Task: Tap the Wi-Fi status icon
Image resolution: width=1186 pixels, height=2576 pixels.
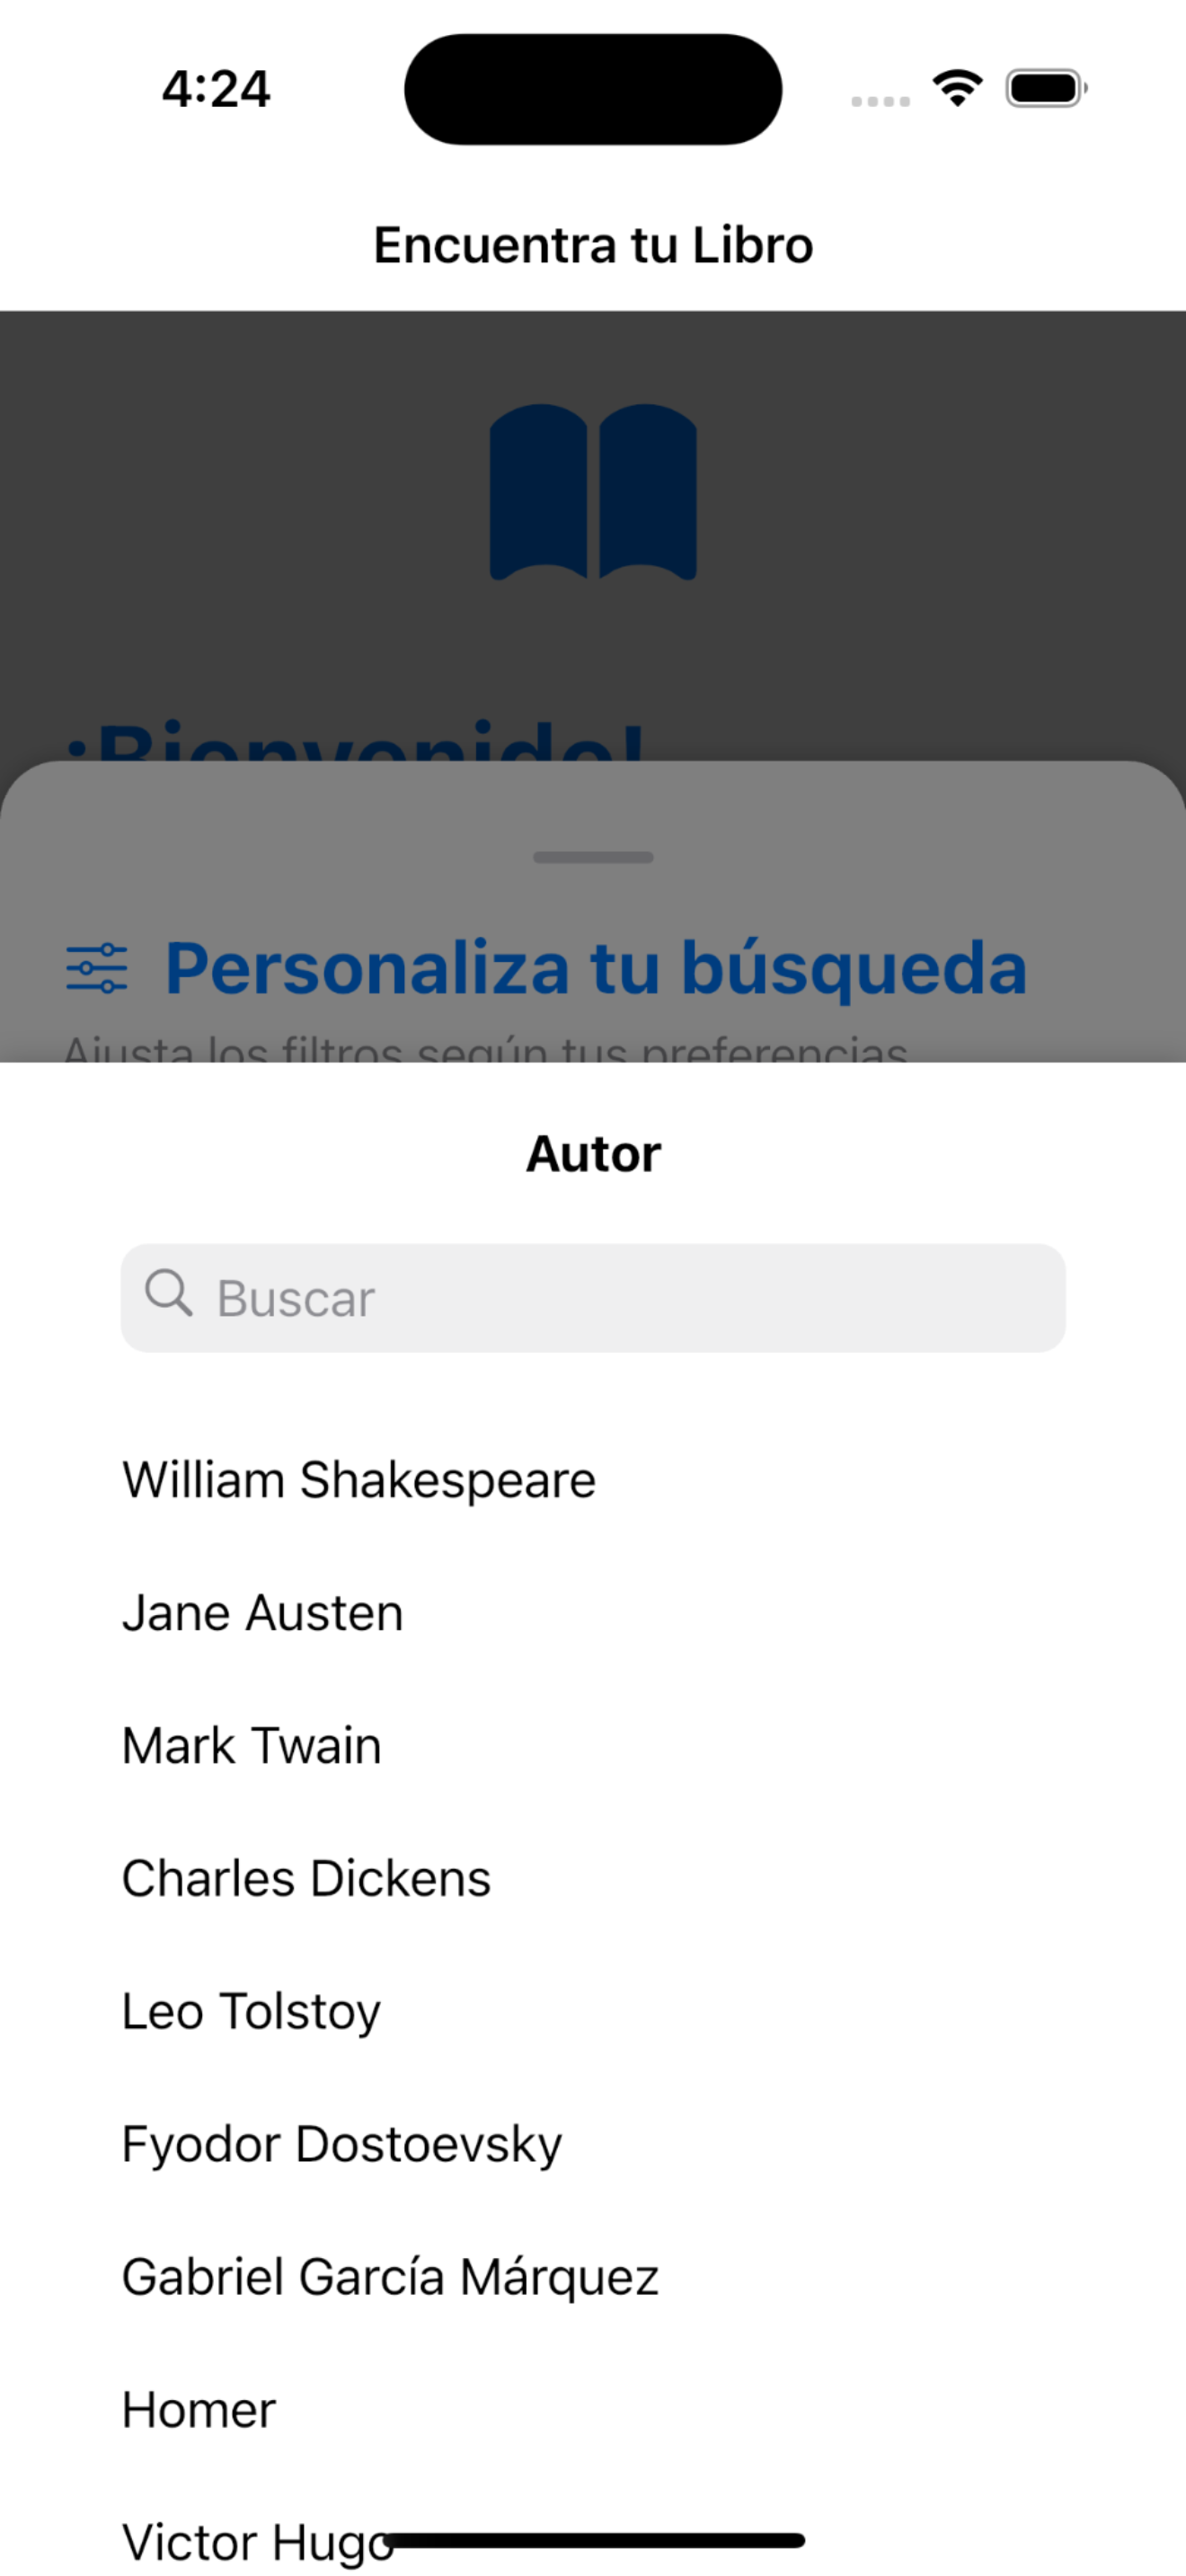Action: point(957,88)
